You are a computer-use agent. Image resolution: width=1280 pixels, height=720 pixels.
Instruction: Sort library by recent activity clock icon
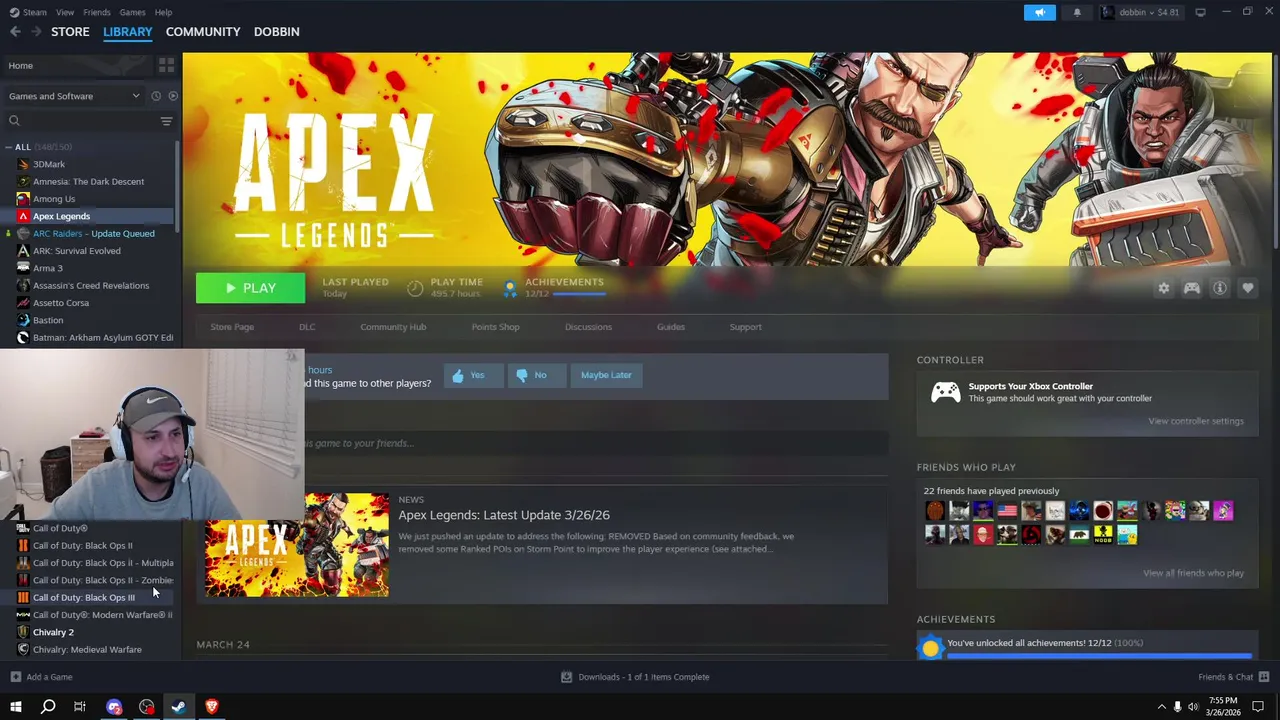(x=155, y=96)
